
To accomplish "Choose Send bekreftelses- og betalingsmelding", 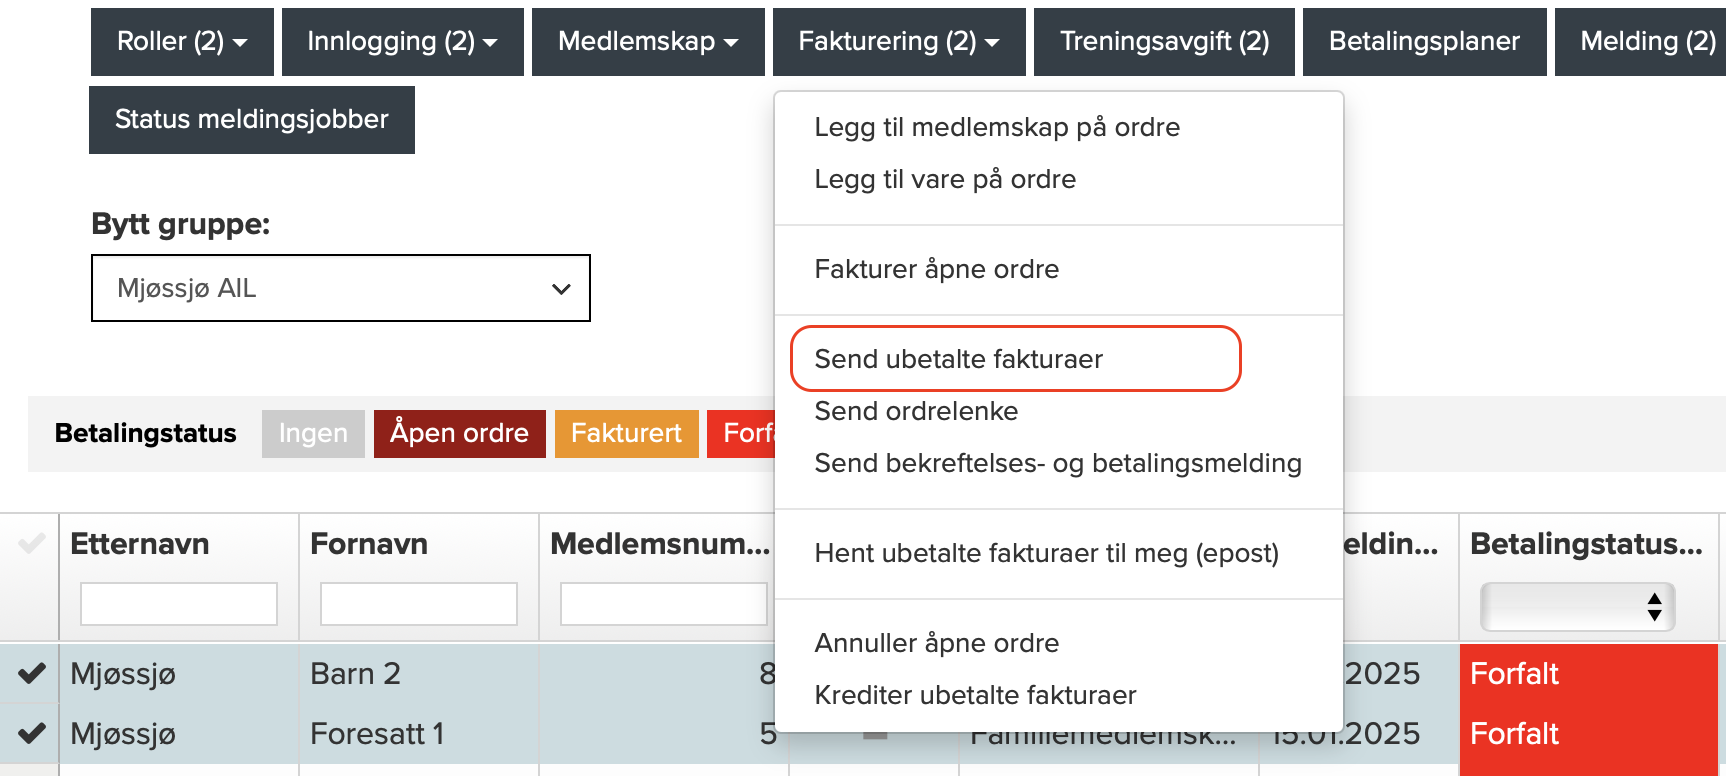I will [1058, 463].
